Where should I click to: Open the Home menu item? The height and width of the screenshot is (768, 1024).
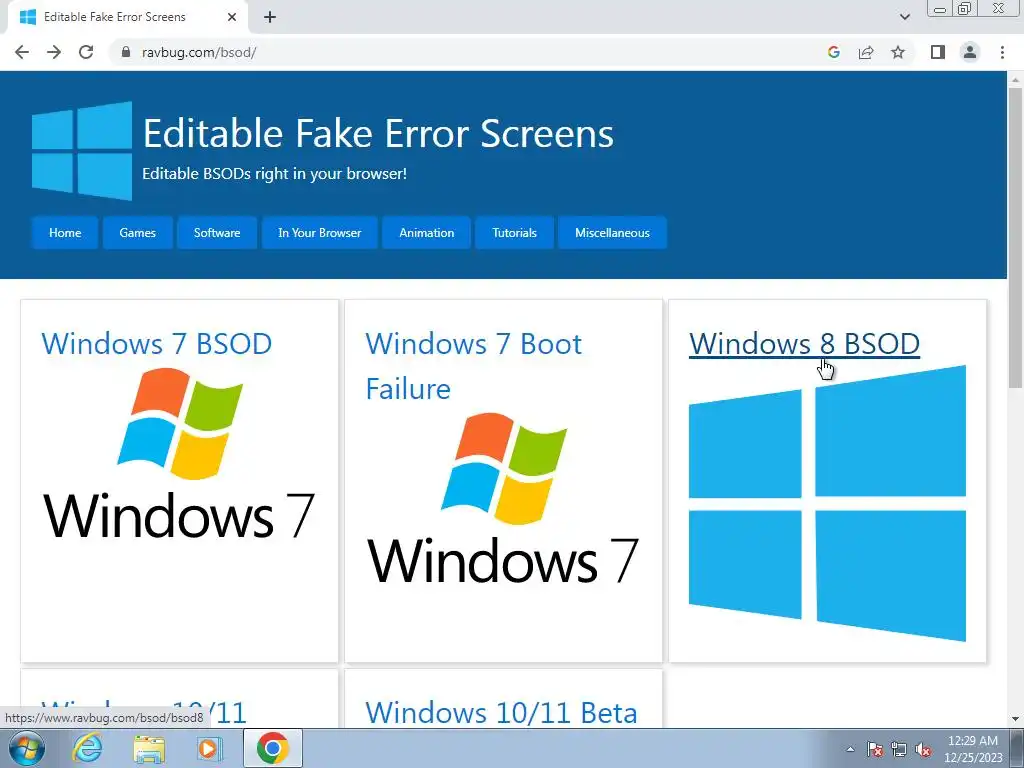pyautogui.click(x=65, y=232)
